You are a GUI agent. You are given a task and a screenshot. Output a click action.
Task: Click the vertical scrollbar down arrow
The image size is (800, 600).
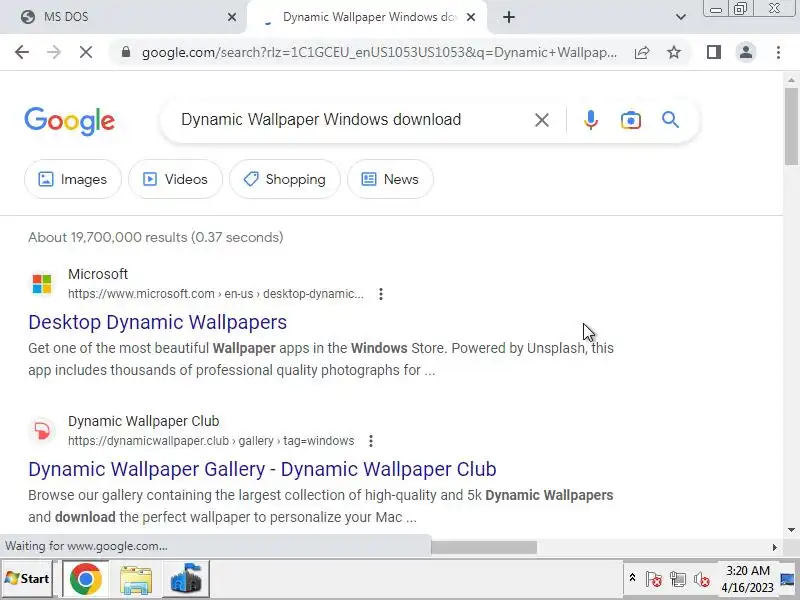791,530
